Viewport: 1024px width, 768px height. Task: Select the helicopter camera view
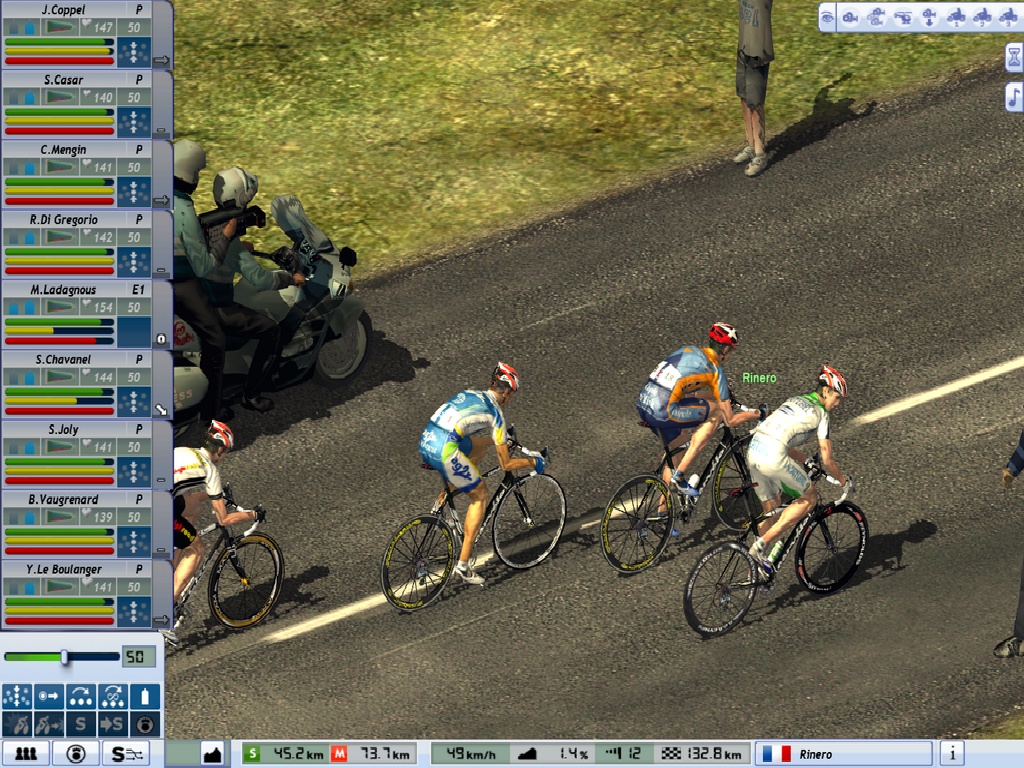click(903, 16)
